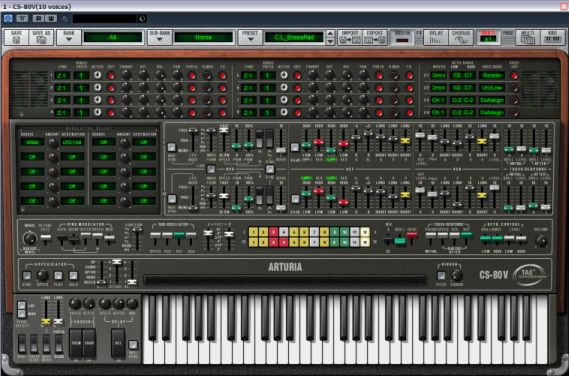Toggle the DELAY effect button in toolbar
The image size is (569, 376).
[x=436, y=37]
